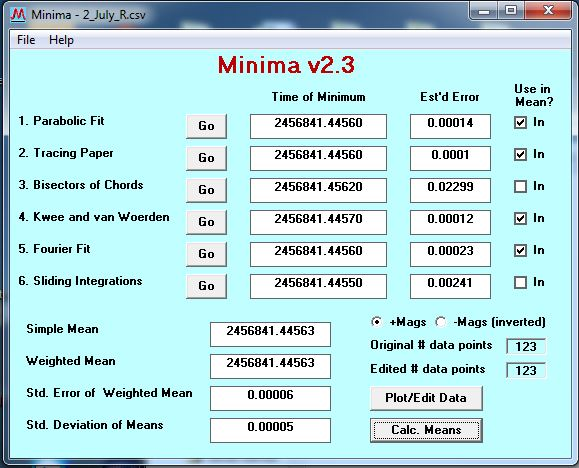Click Fourier Fit error field 0.00023
Viewport: 579px width, 468px height.
(450, 254)
